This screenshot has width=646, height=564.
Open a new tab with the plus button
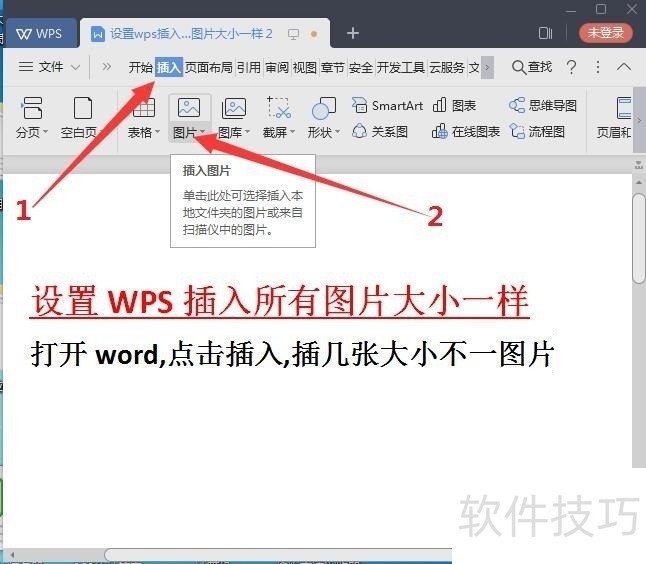click(353, 33)
